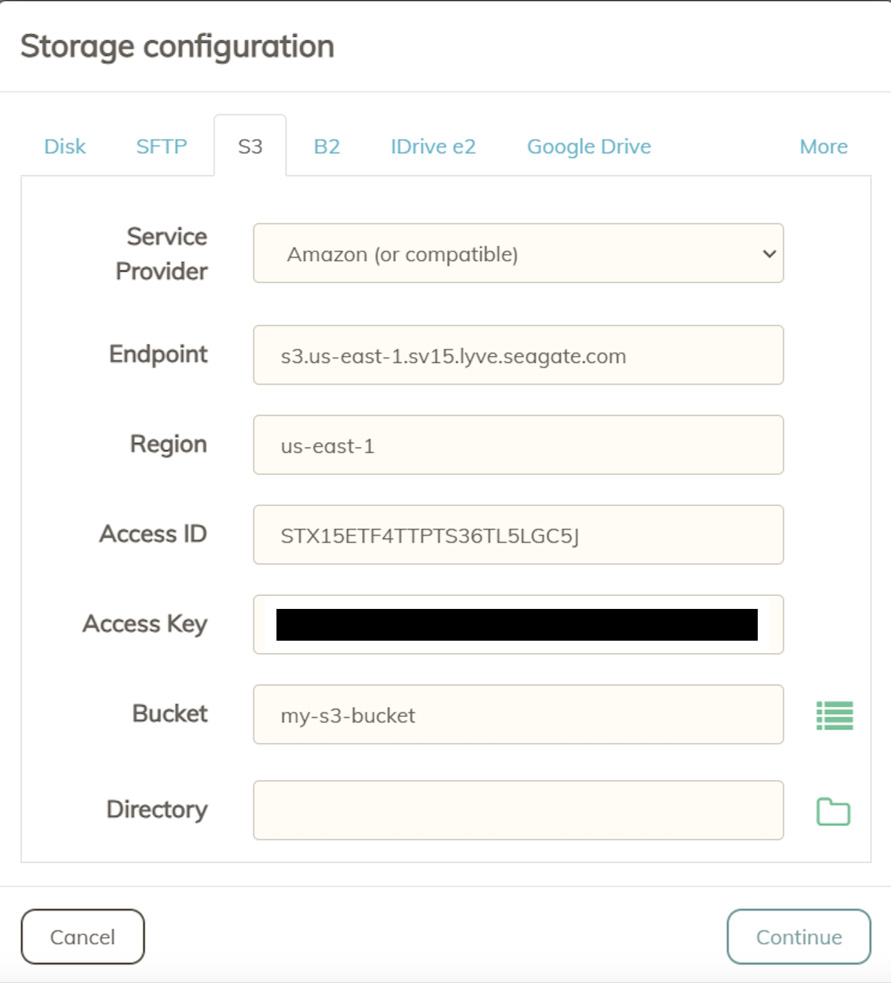Switch to the Disk tab
The image size is (891, 983).
(65, 147)
